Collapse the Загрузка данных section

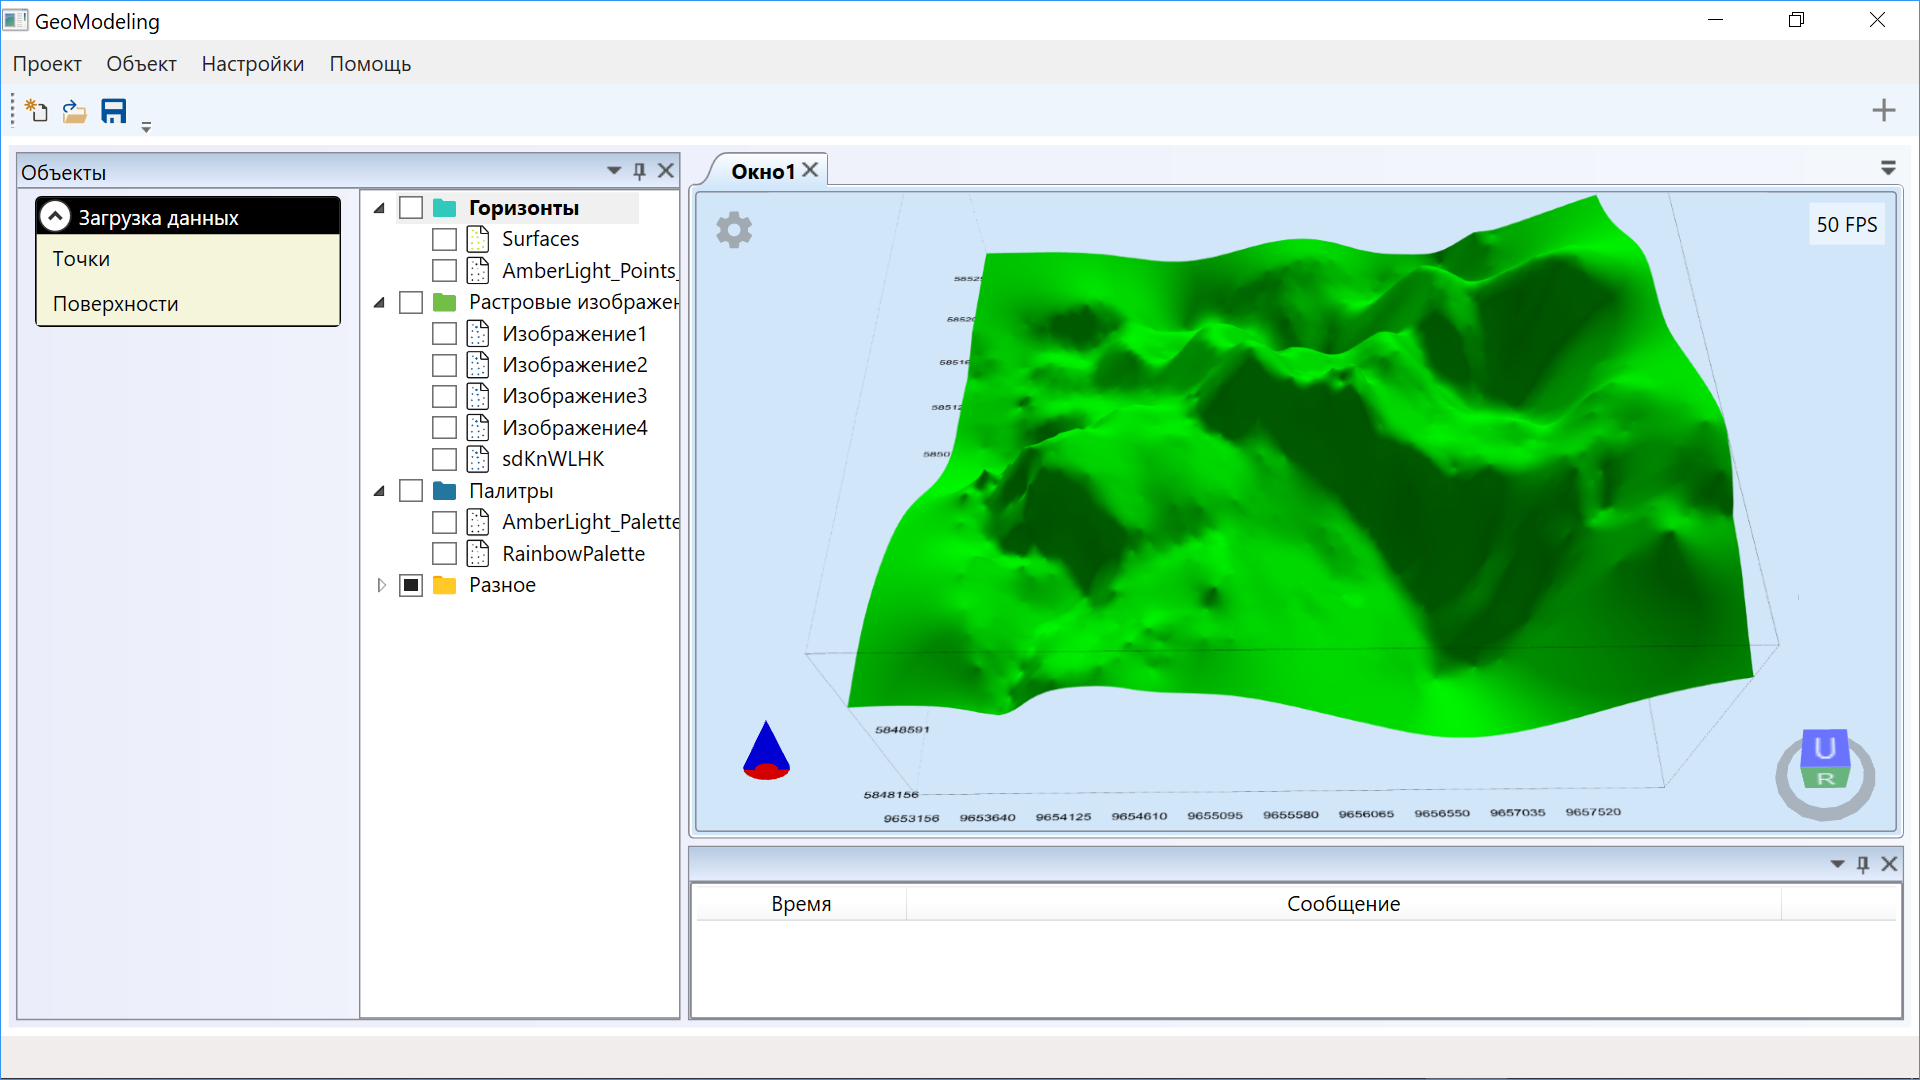click(x=55, y=216)
